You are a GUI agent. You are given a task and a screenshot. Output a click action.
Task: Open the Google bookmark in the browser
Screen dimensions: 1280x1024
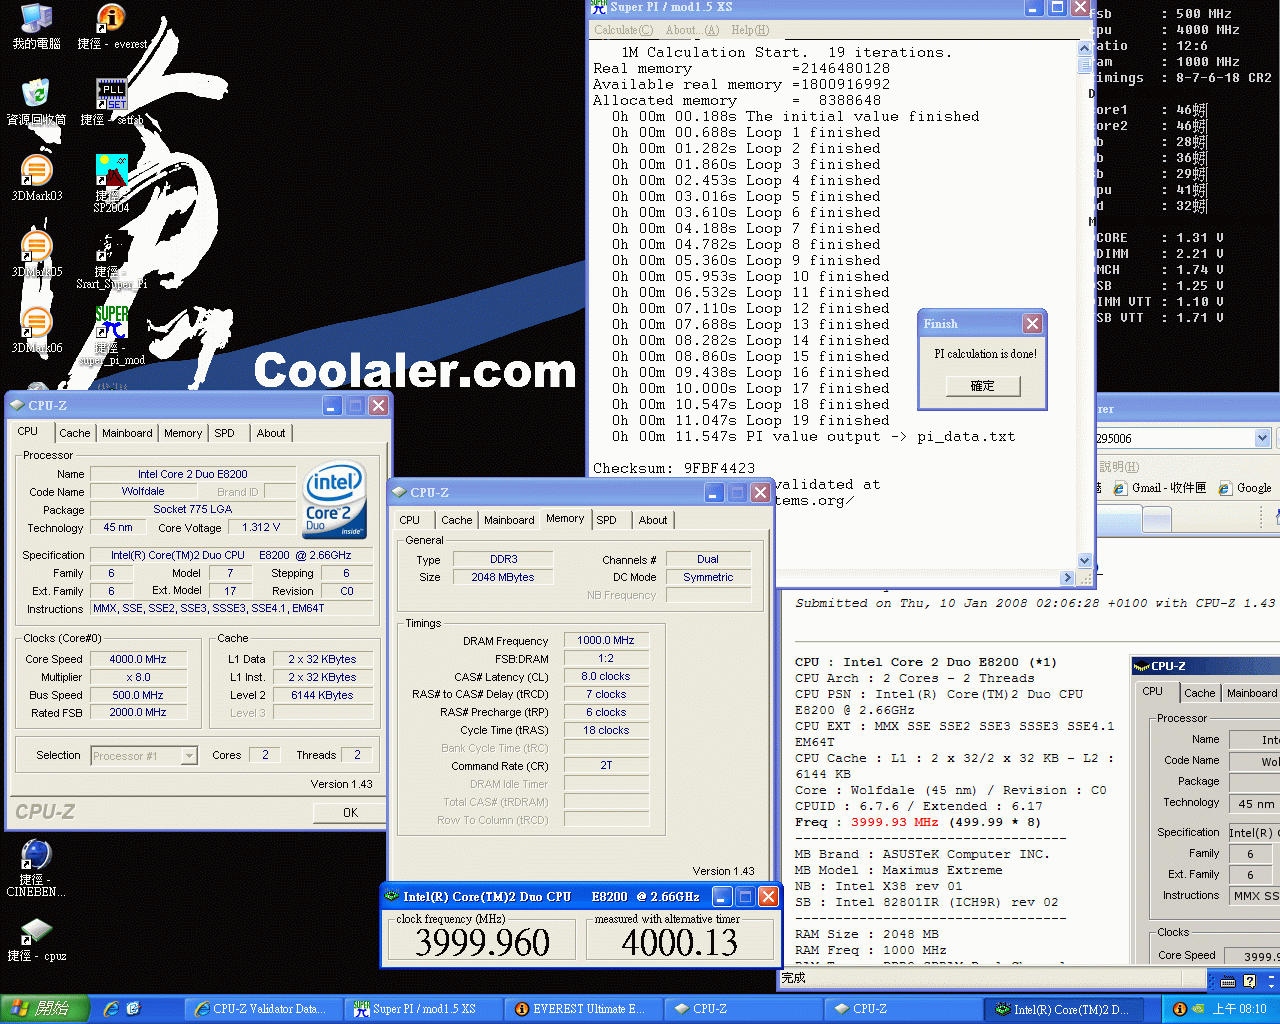coord(1246,488)
